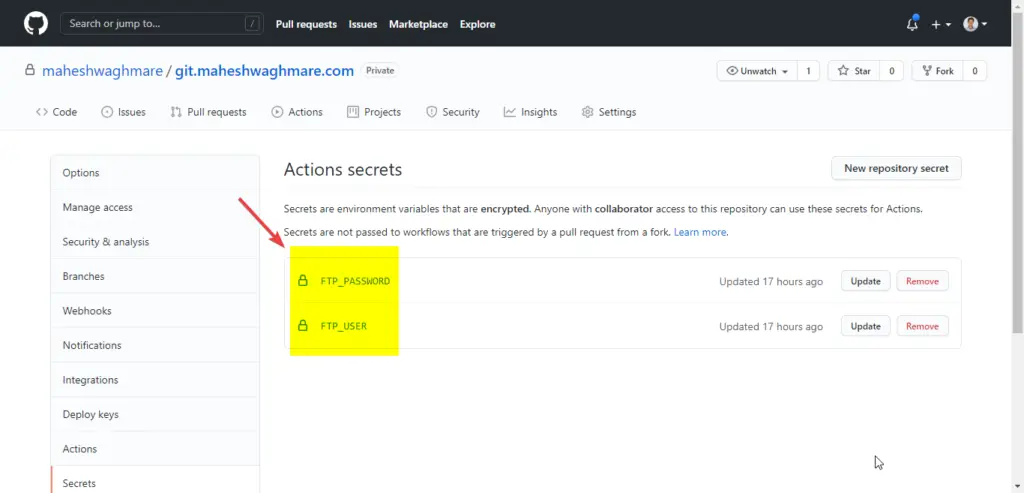
Task: Update the FTP_USER secret
Action: (865, 326)
